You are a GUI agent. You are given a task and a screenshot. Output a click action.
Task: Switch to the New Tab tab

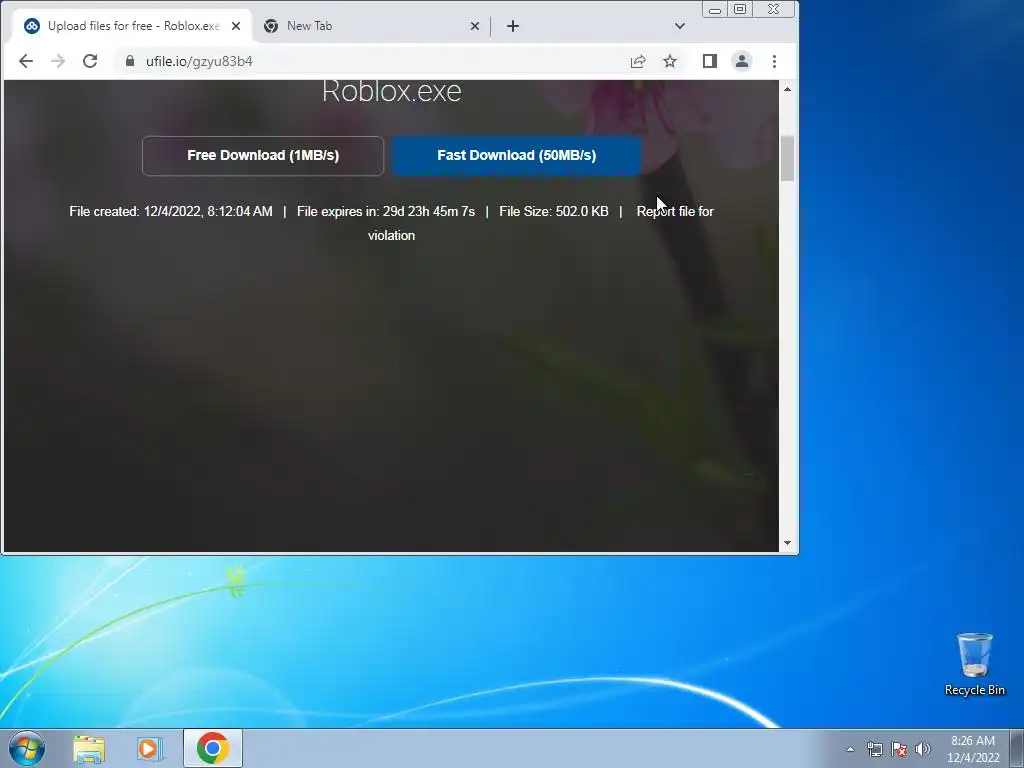click(x=371, y=26)
